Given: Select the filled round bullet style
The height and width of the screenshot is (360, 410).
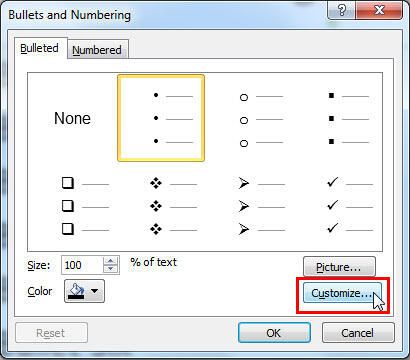Looking at the screenshot, I should (x=161, y=118).
